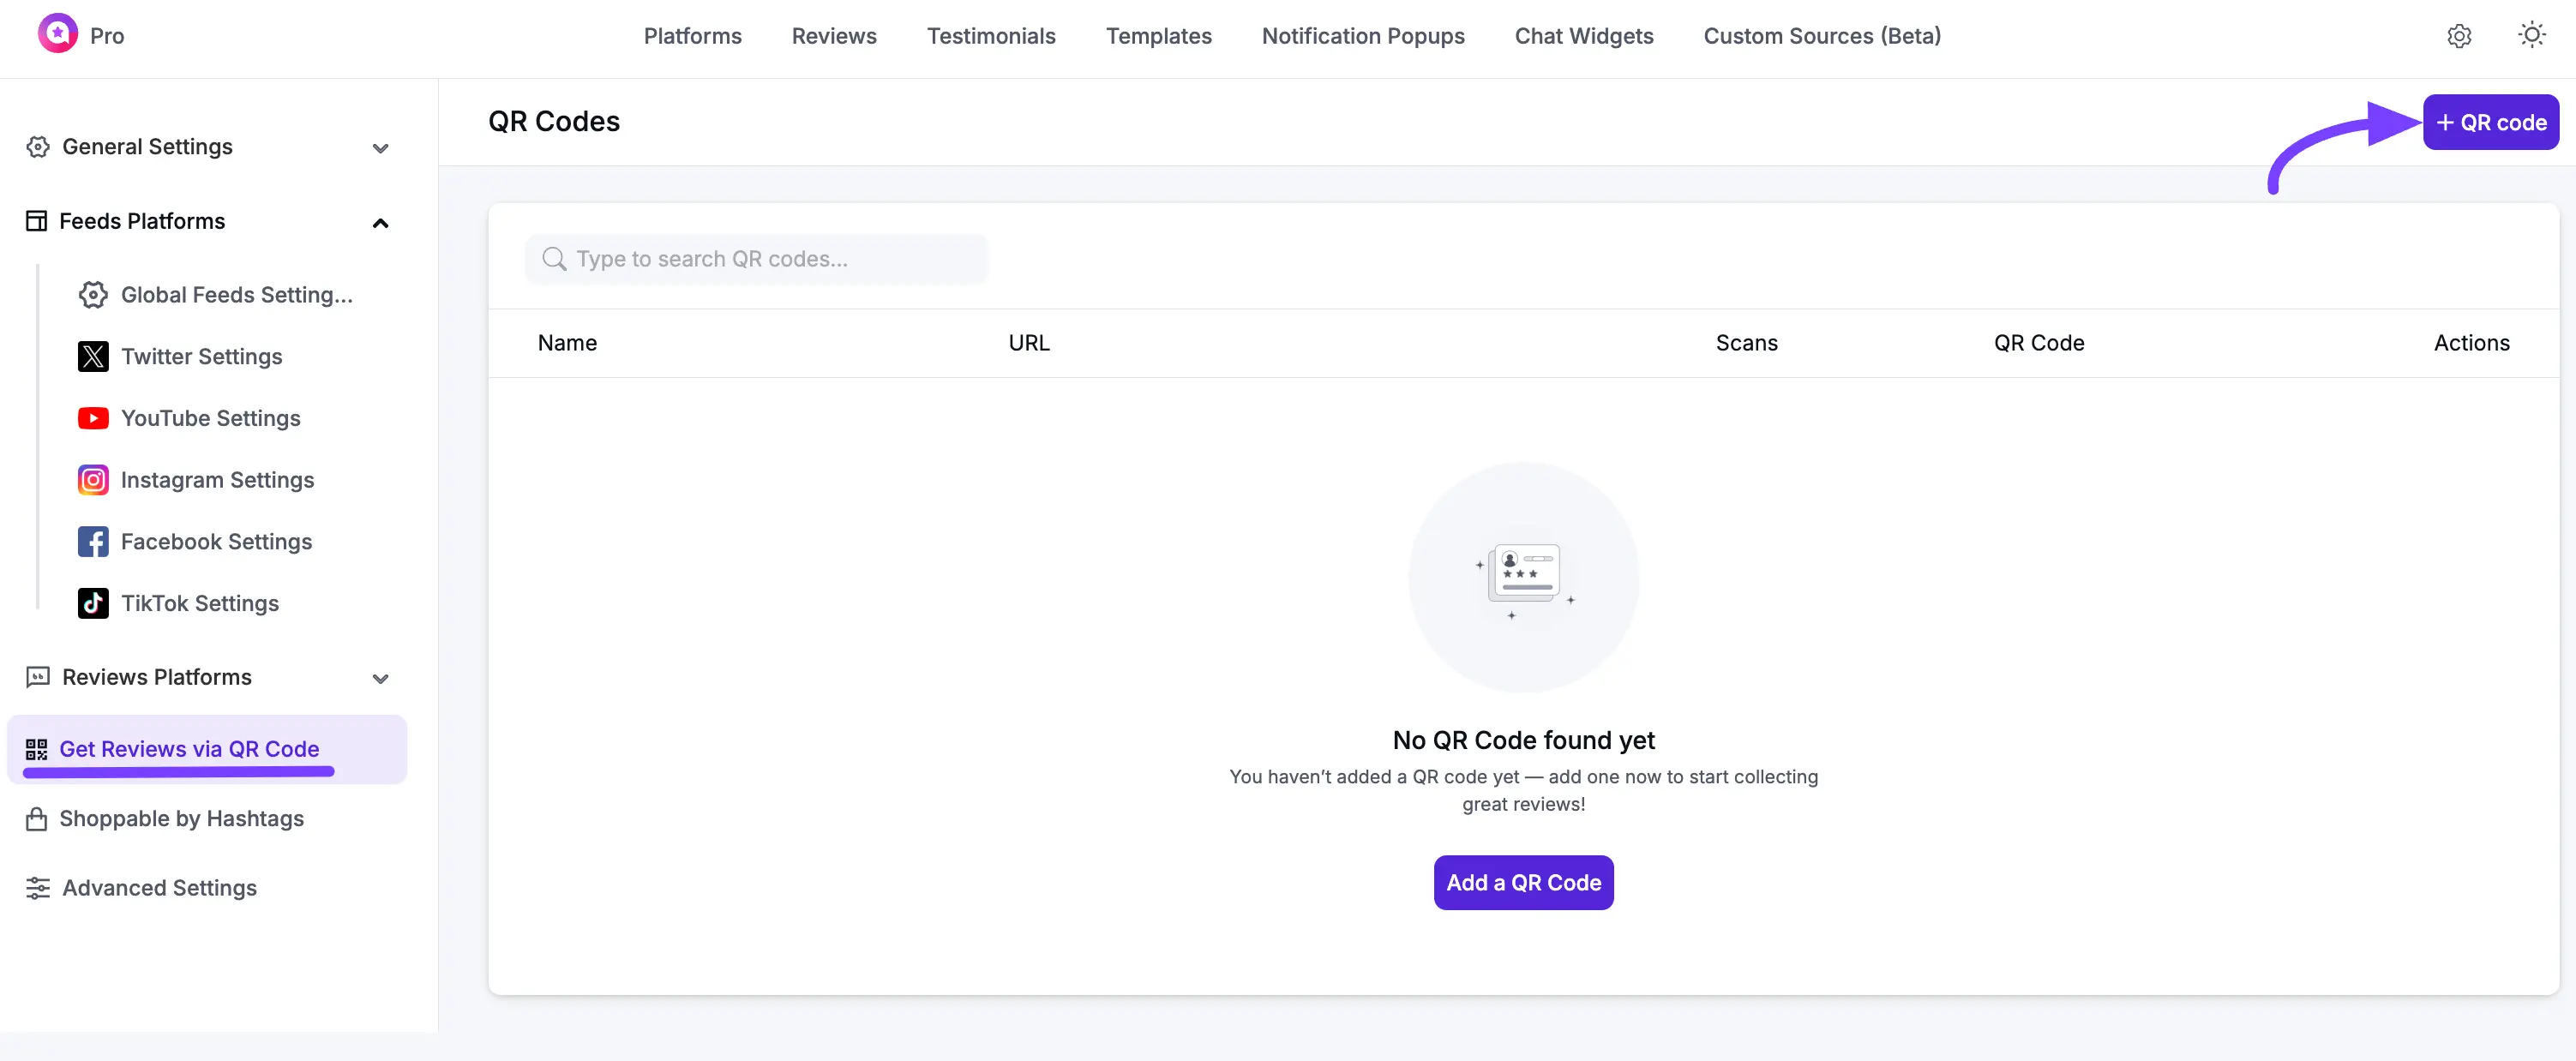Focus the QR codes search field
Screen dimensions: 2576x1061
click(x=756, y=259)
